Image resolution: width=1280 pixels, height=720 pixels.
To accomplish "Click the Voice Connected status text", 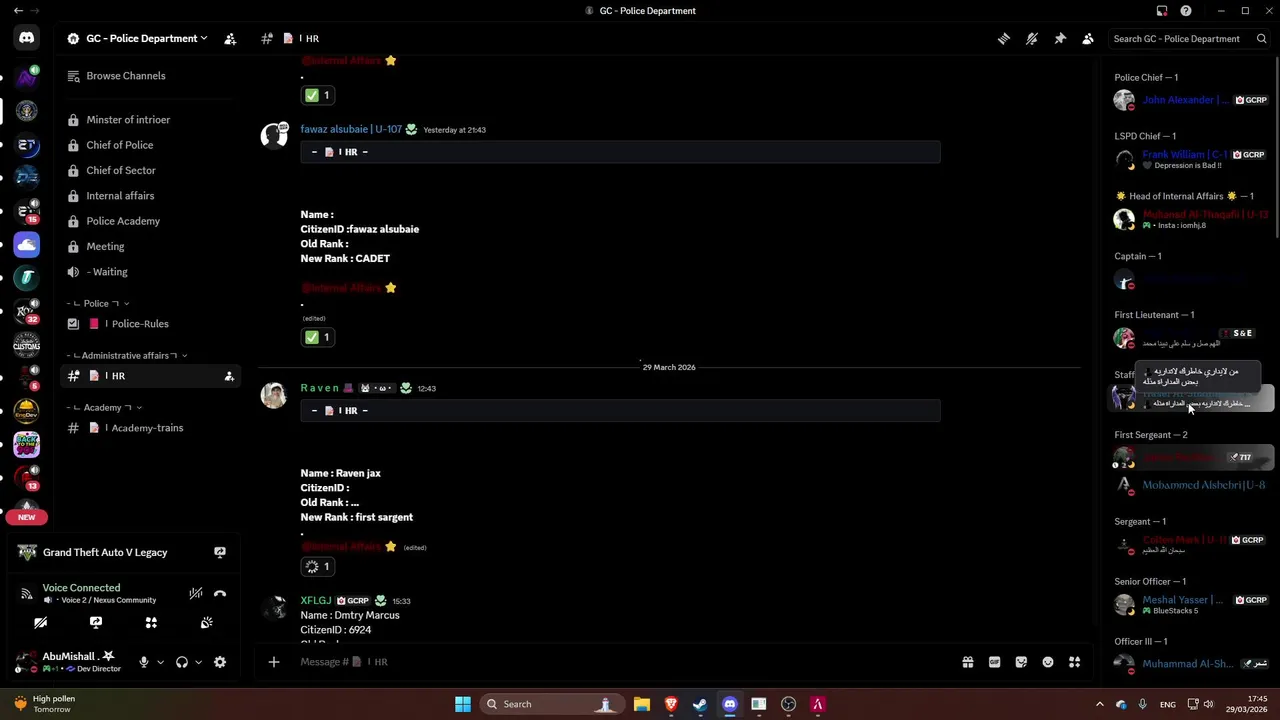I will click(81, 588).
